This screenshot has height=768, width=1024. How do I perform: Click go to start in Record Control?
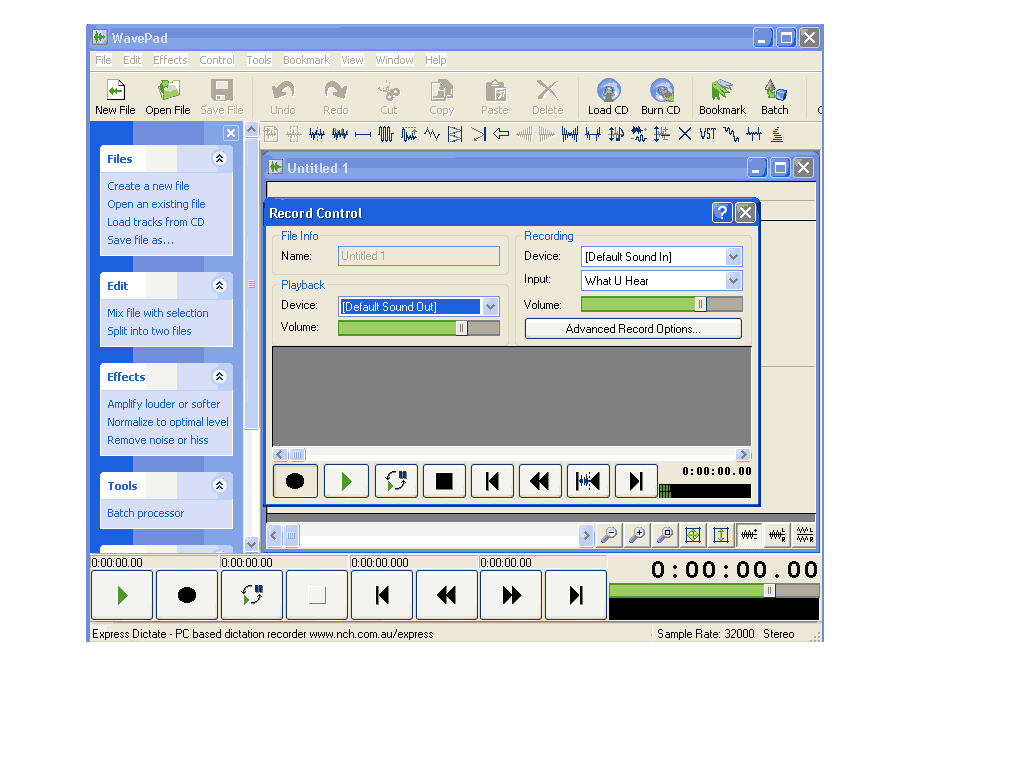492,481
